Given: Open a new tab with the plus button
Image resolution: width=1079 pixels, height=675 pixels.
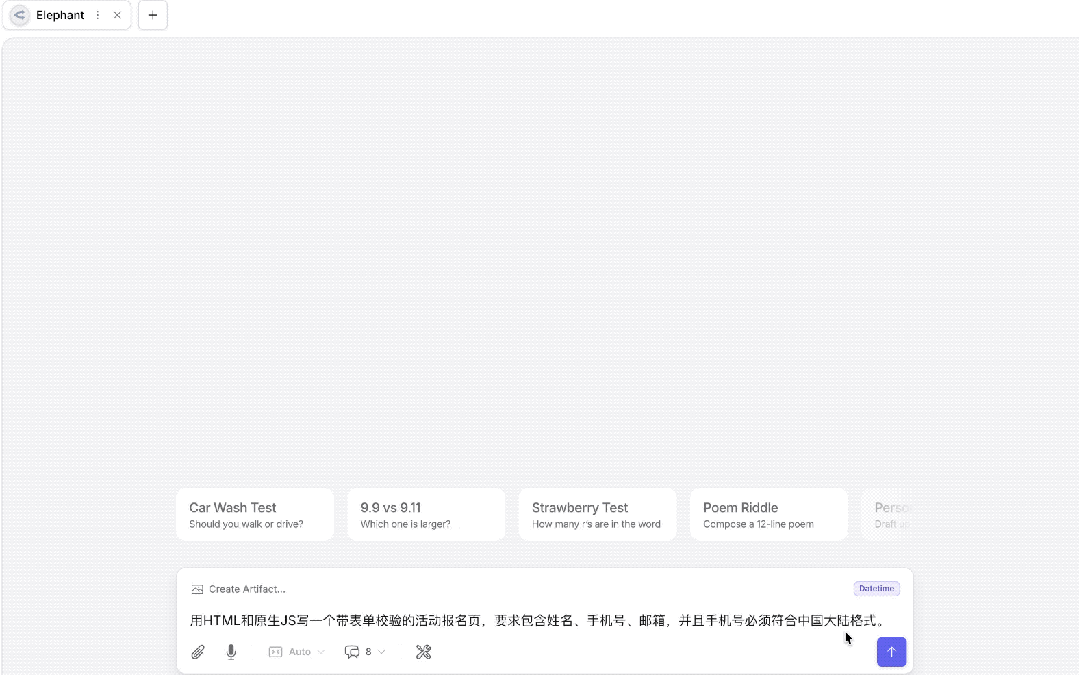Looking at the screenshot, I should click(x=152, y=15).
